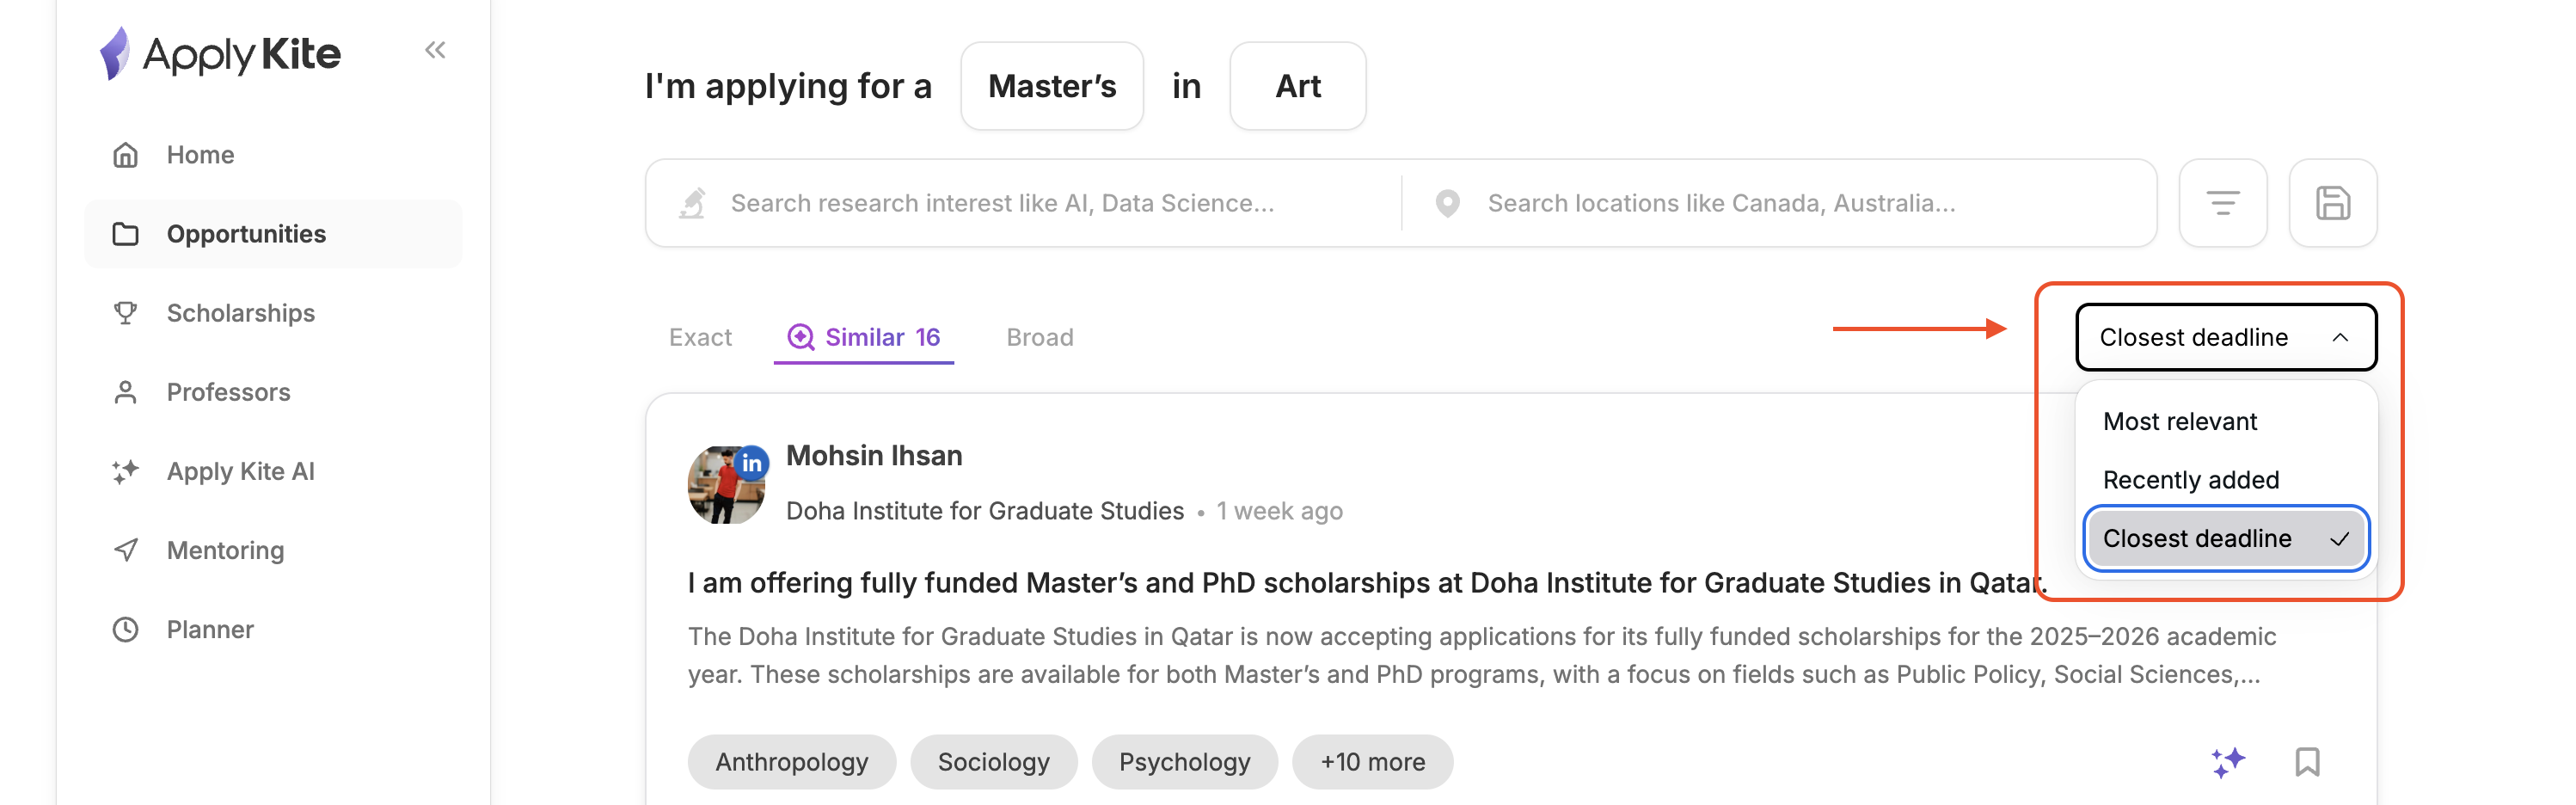Open the Professors section
This screenshot has width=2576, height=805.
click(x=228, y=392)
